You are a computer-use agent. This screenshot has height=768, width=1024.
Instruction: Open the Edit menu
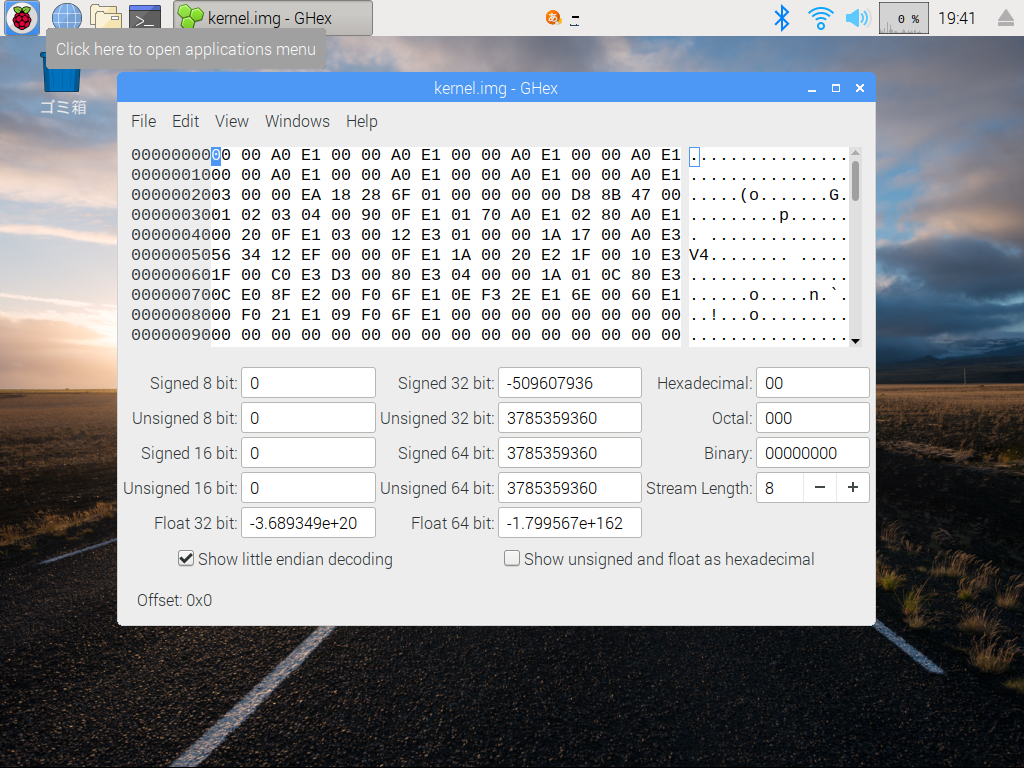point(185,121)
